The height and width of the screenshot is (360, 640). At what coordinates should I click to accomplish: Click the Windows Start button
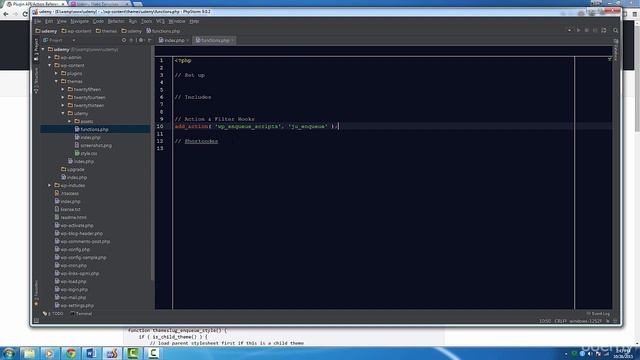coord(8,353)
